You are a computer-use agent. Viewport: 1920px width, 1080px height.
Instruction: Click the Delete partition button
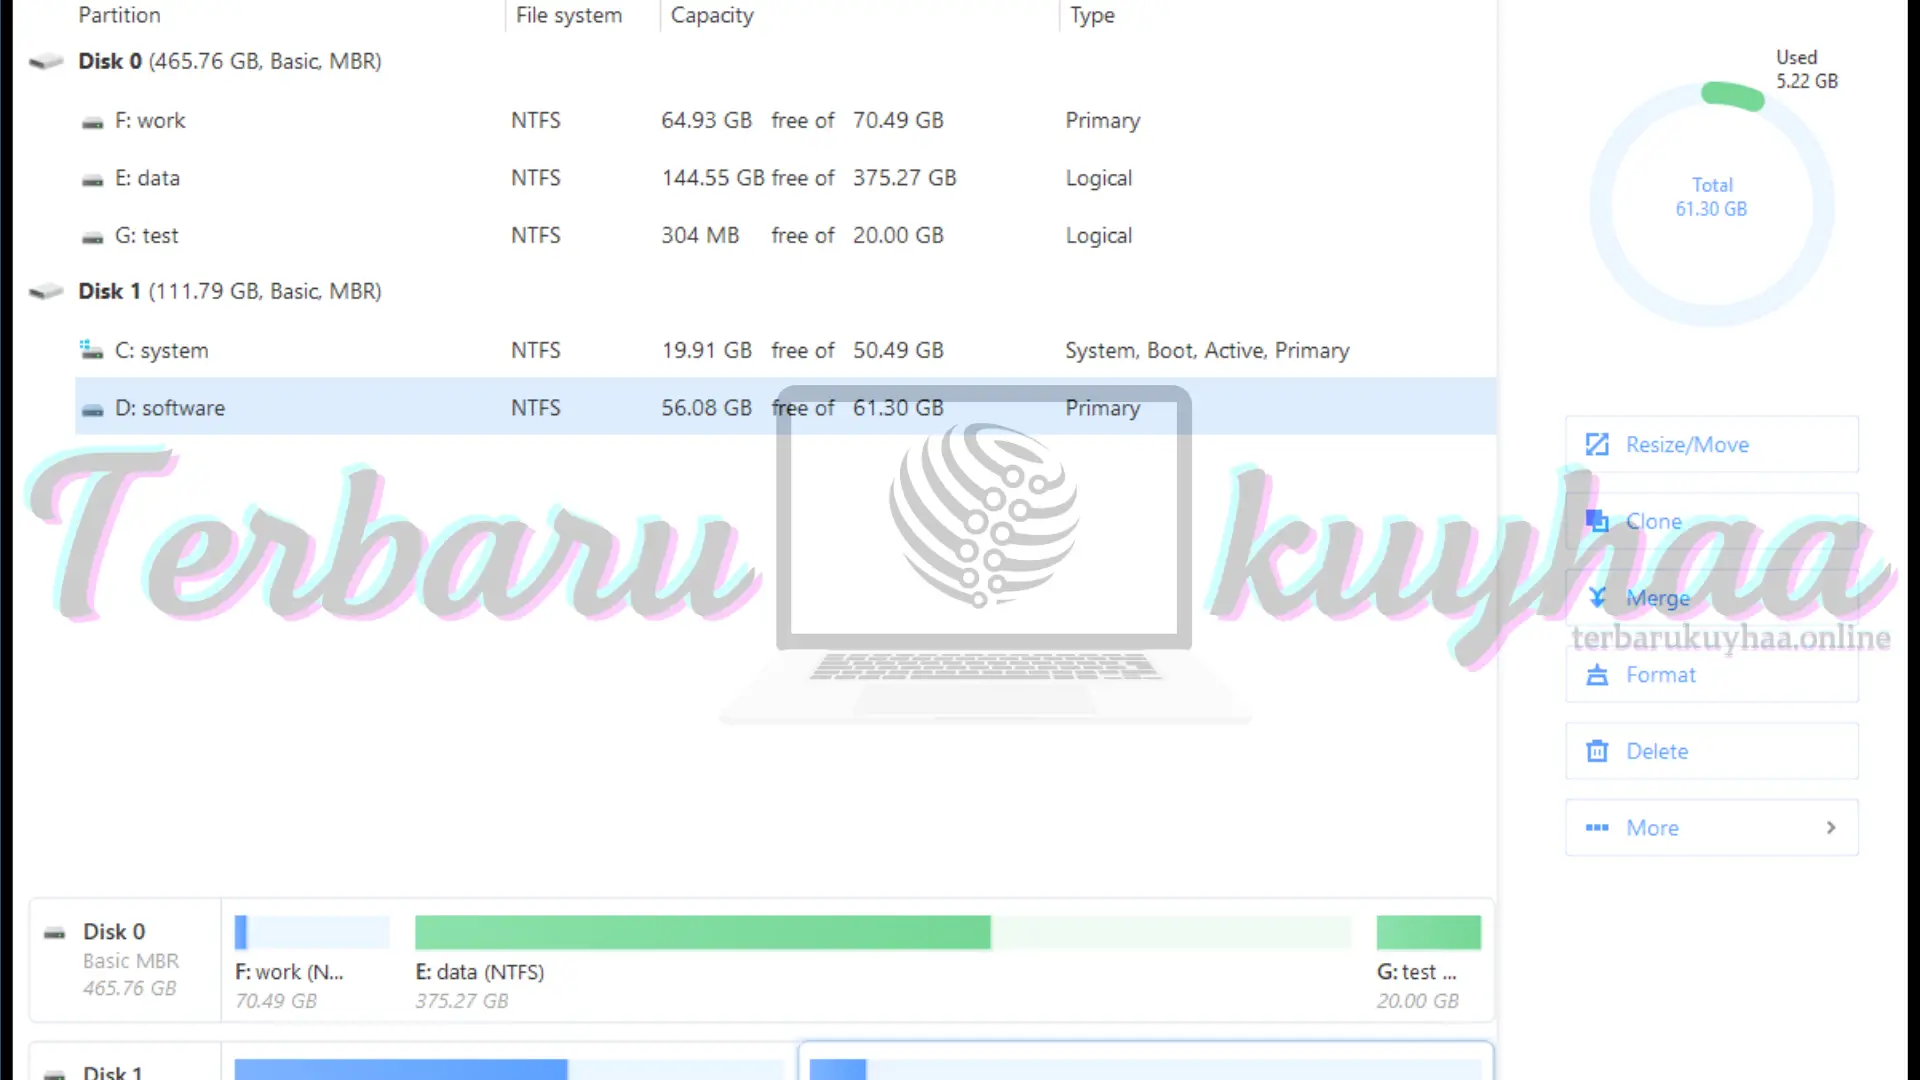point(1658,750)
